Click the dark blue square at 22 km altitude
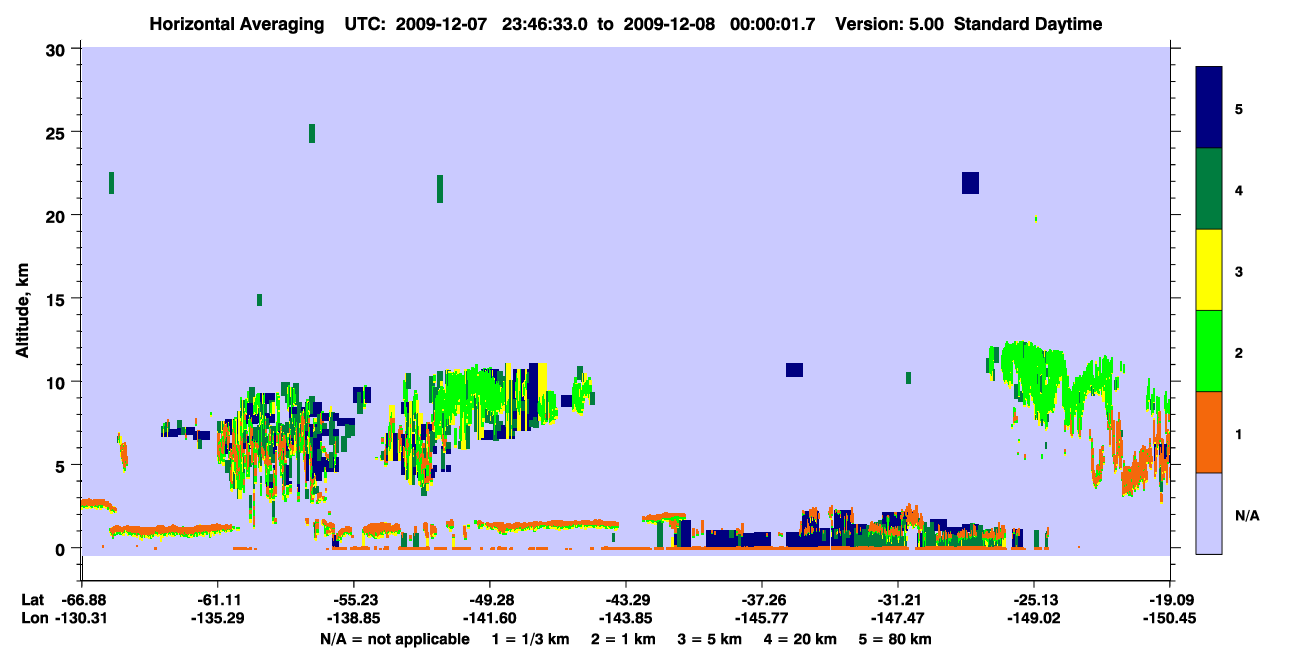 point(970,183)
